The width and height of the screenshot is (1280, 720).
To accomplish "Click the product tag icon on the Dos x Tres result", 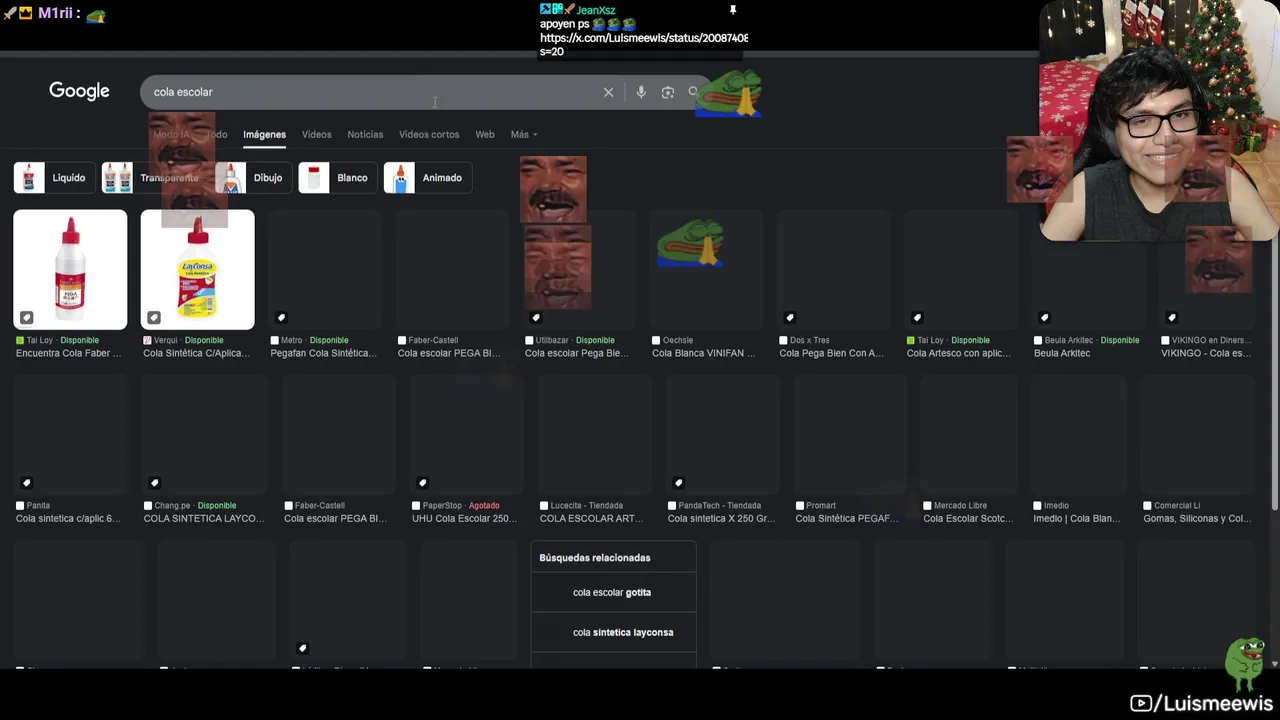I will (x=790, y=318).
